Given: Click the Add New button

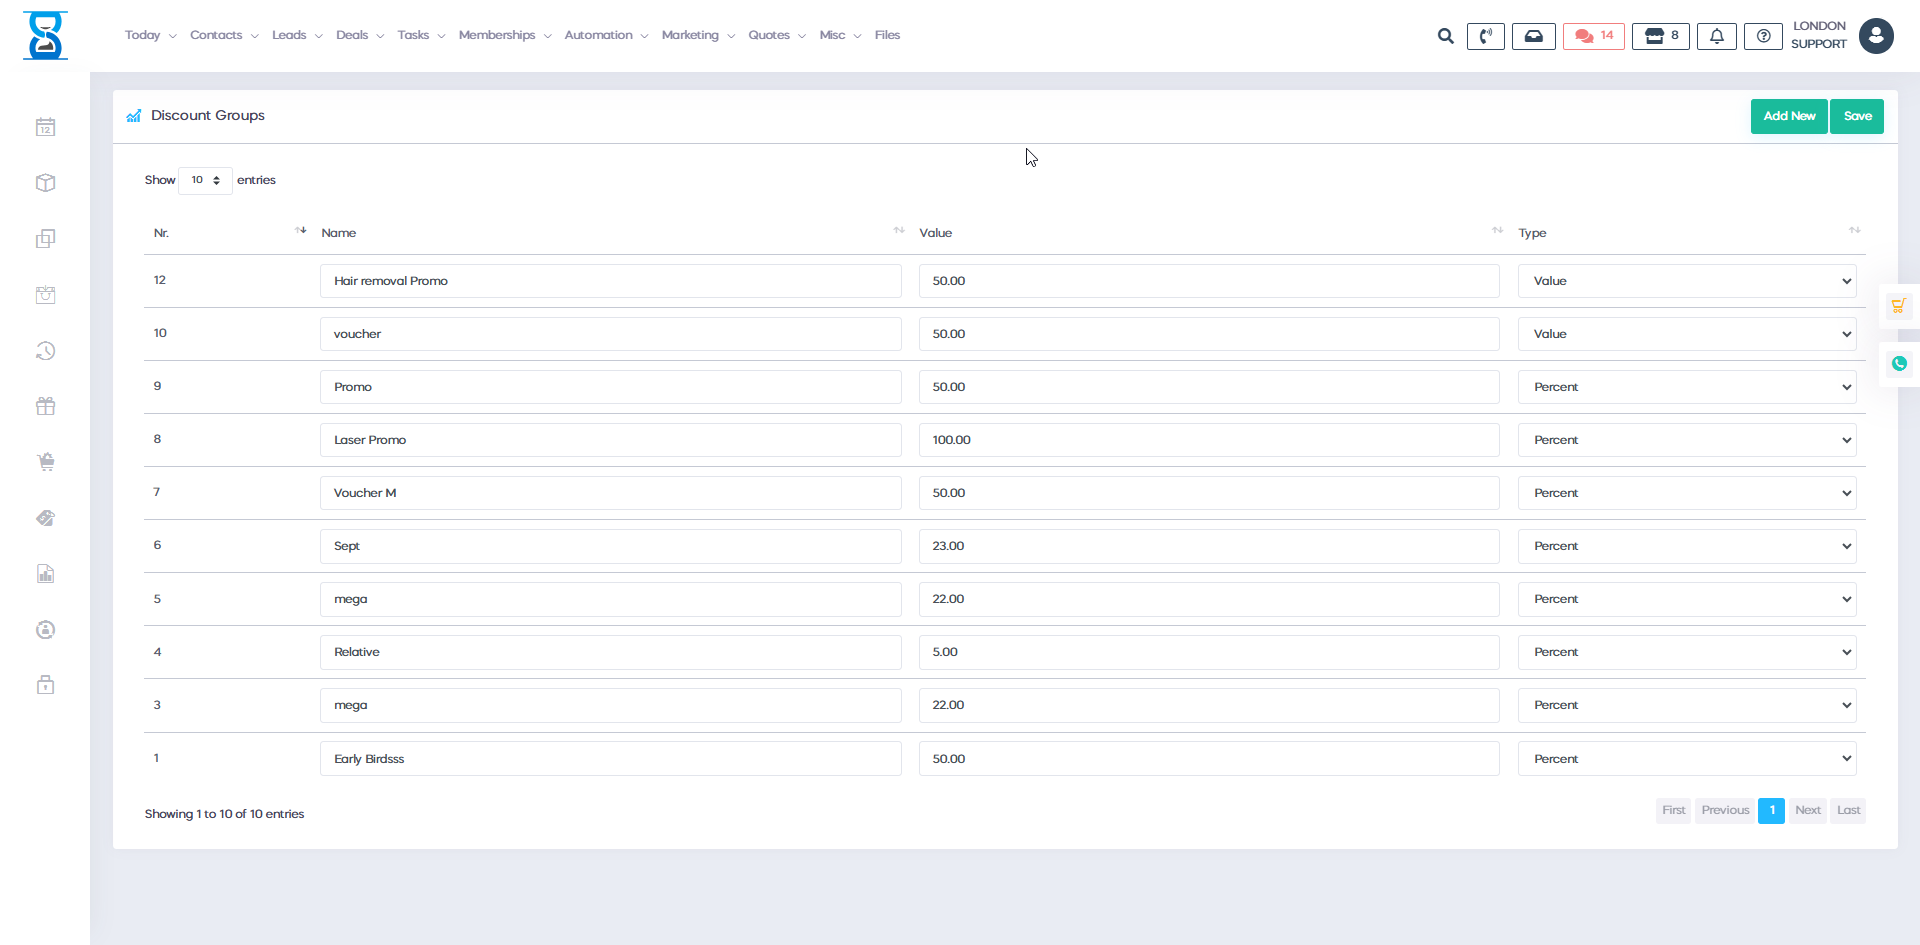Looking at the screenshot, I should [x=1788, y=116].
